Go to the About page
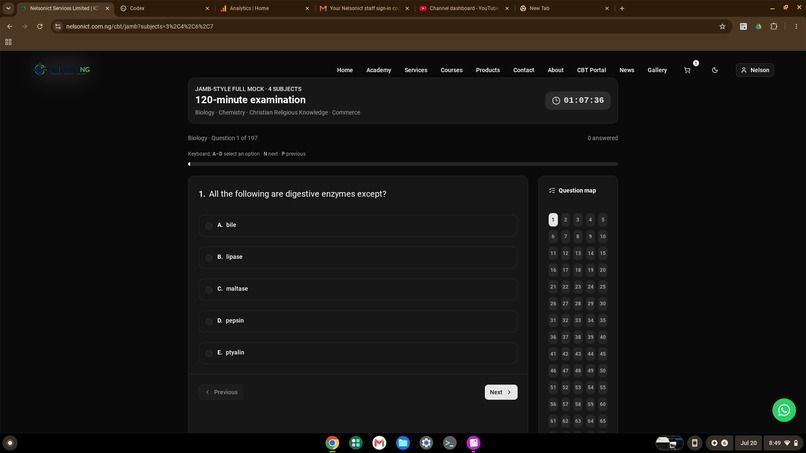 pos(555,70)
